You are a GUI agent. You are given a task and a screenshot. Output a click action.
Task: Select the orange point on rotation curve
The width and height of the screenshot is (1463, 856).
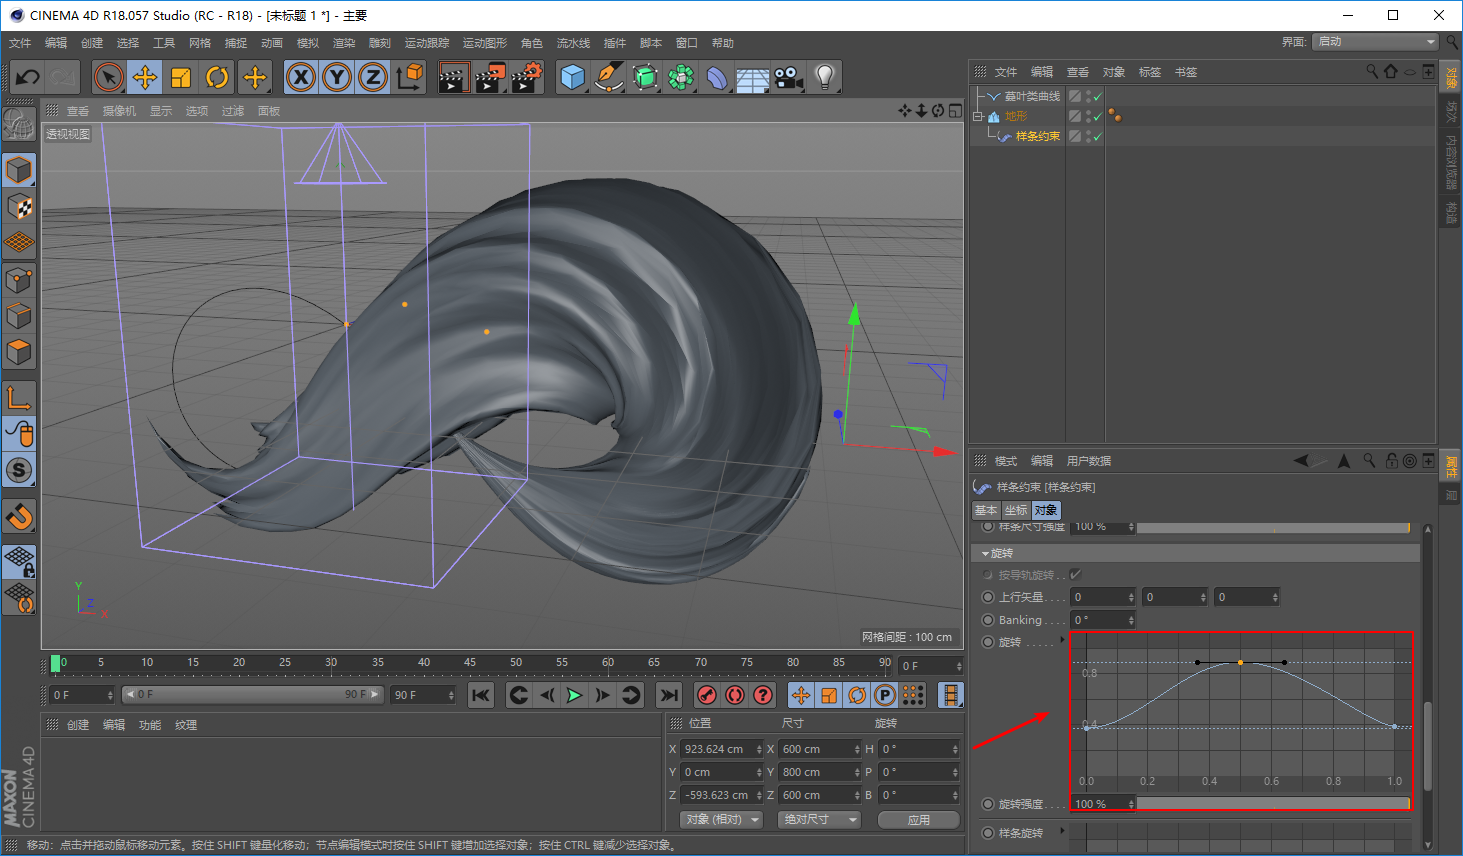(1240, 662)
